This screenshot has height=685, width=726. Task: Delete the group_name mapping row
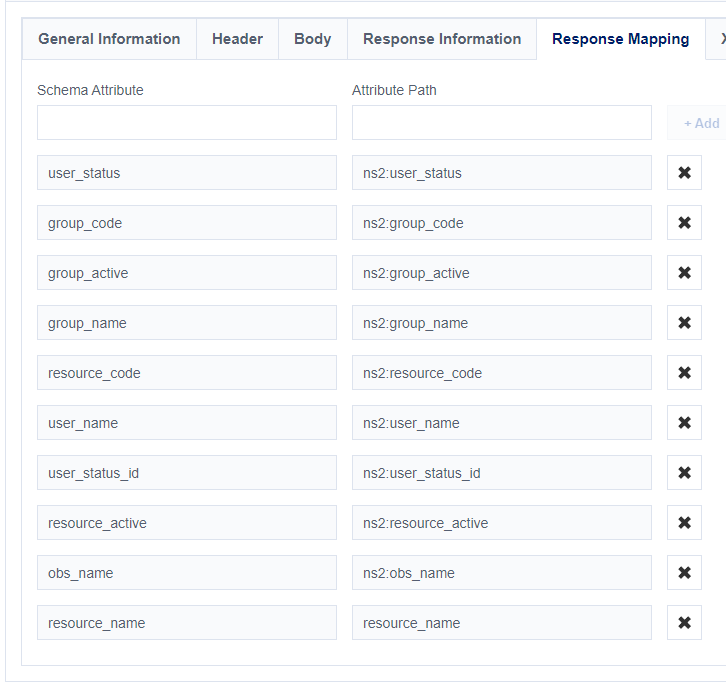click(684, 323)
